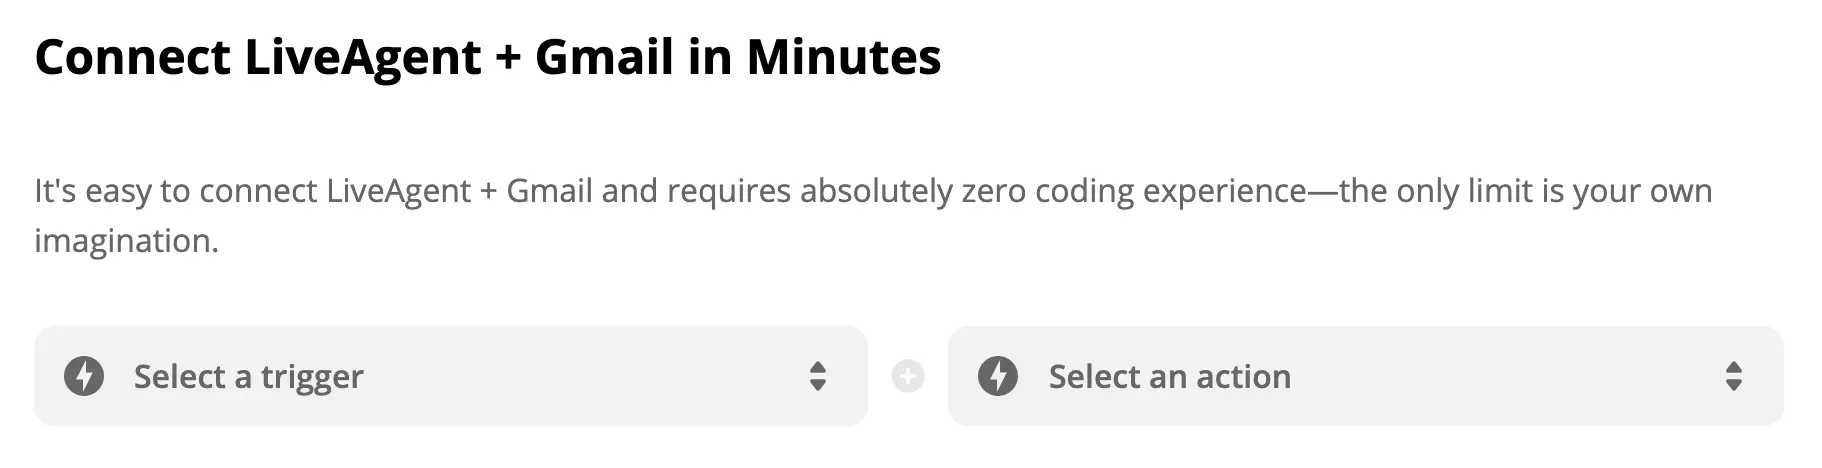1822x468 pixels.
Task: Click the "Select a trigger" placeholder text
Action: pos(248,377)
